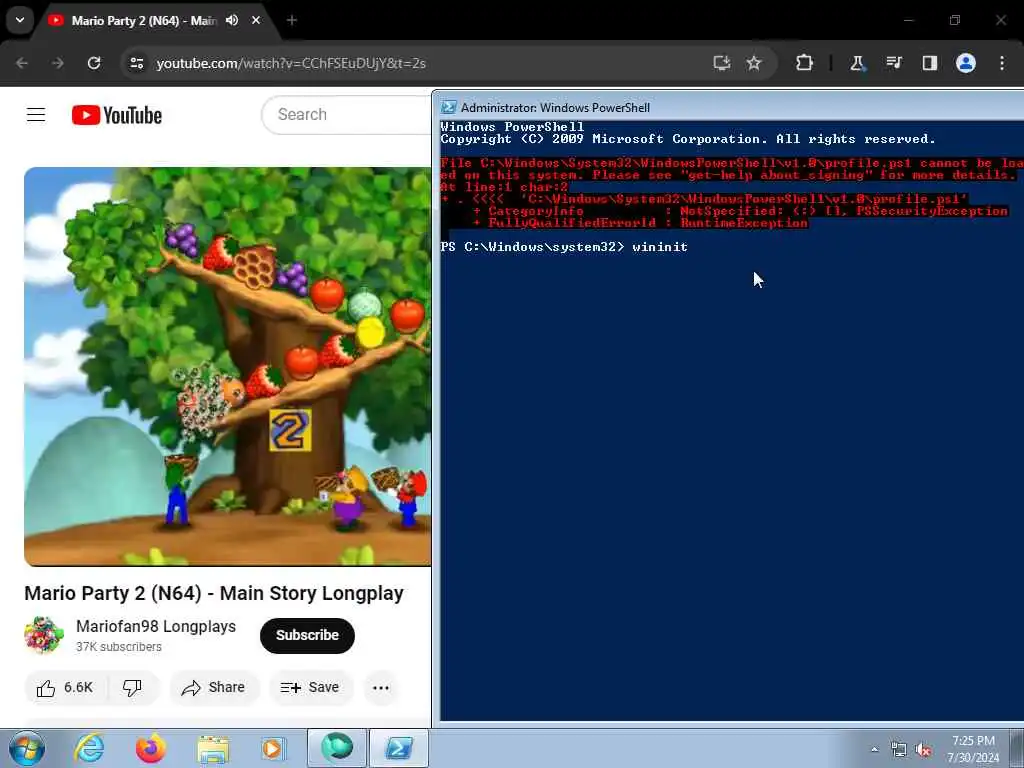The width and height of the screenshot is (1024, 768).
Task: Click the YouTube Search box
Action: [346, 115]
